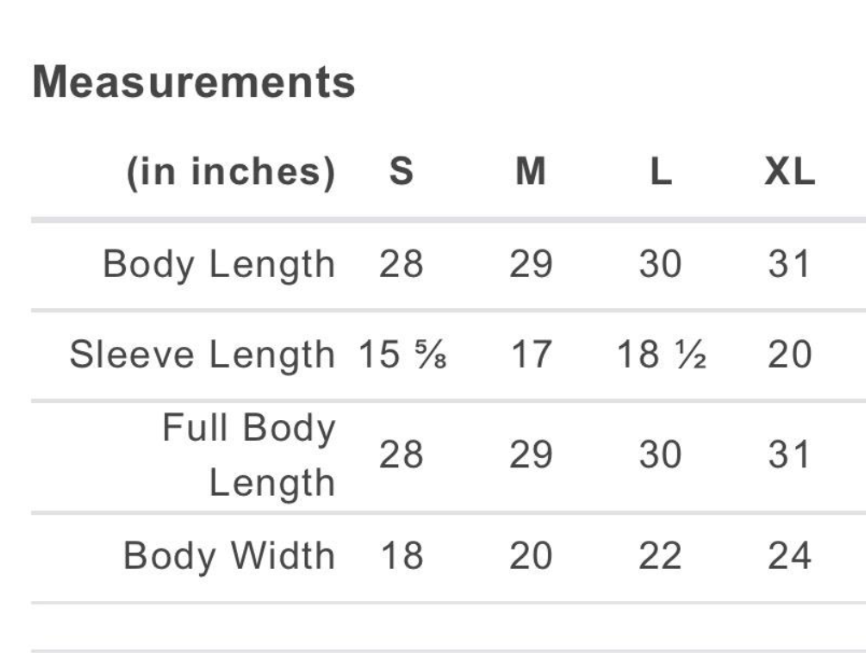Click Body Length value 28 for S

(402, 264)
